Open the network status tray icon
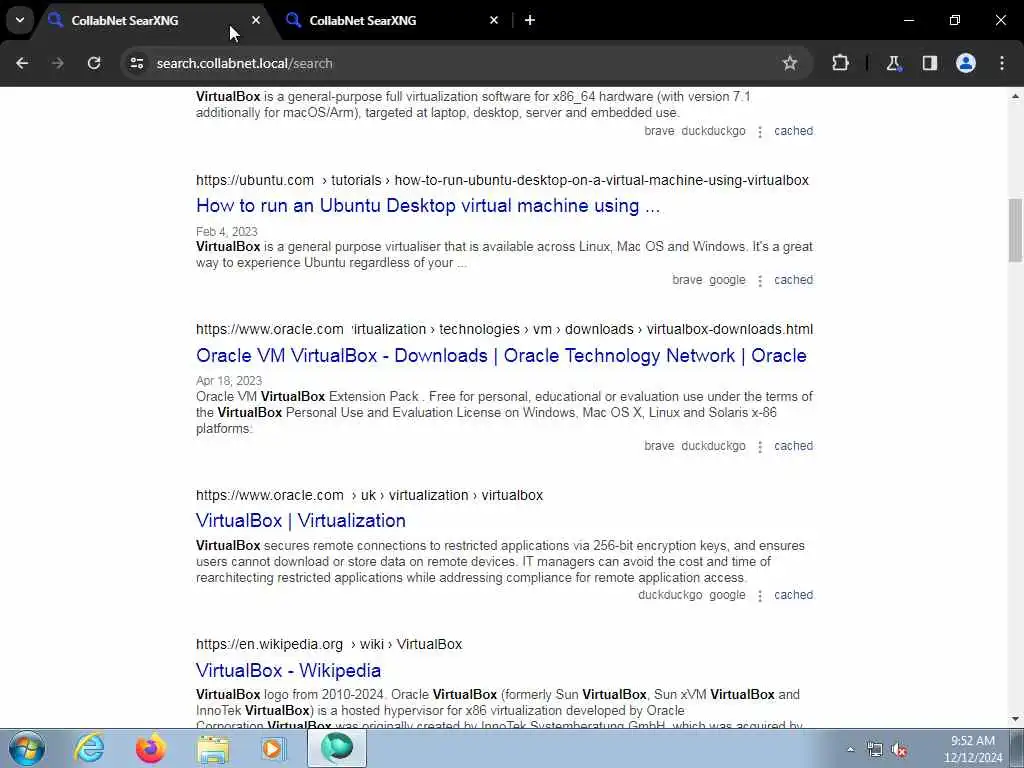The height and width of the screenshot is (768, 1024). (874, 750)
